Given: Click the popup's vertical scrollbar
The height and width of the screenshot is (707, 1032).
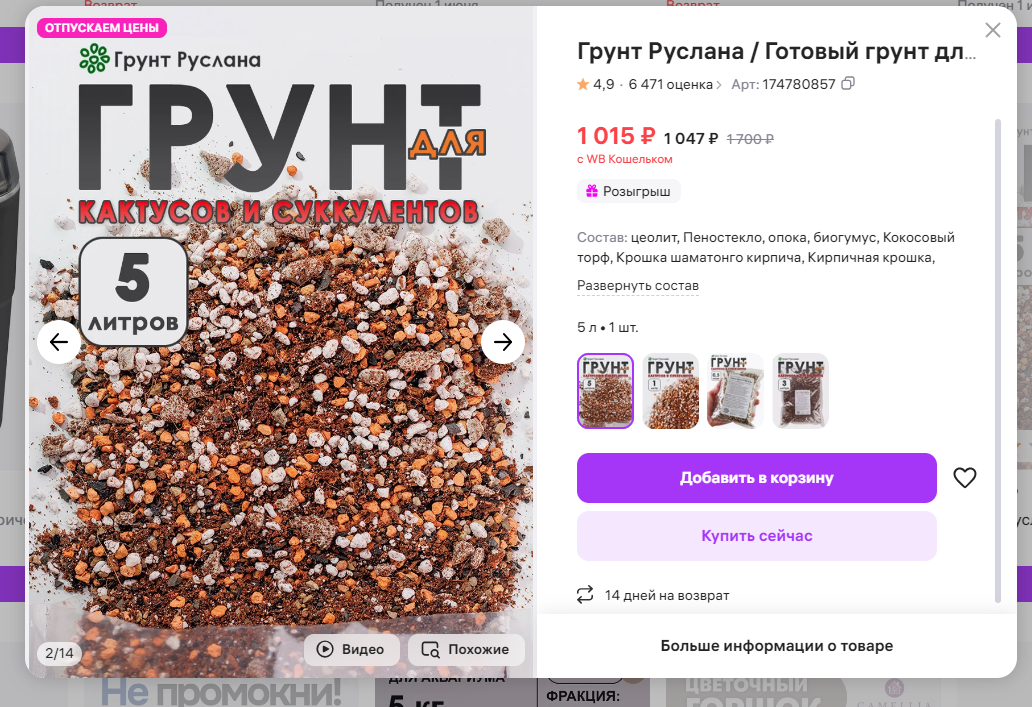Looking at the screenshot, I should (x=998, y=361).
